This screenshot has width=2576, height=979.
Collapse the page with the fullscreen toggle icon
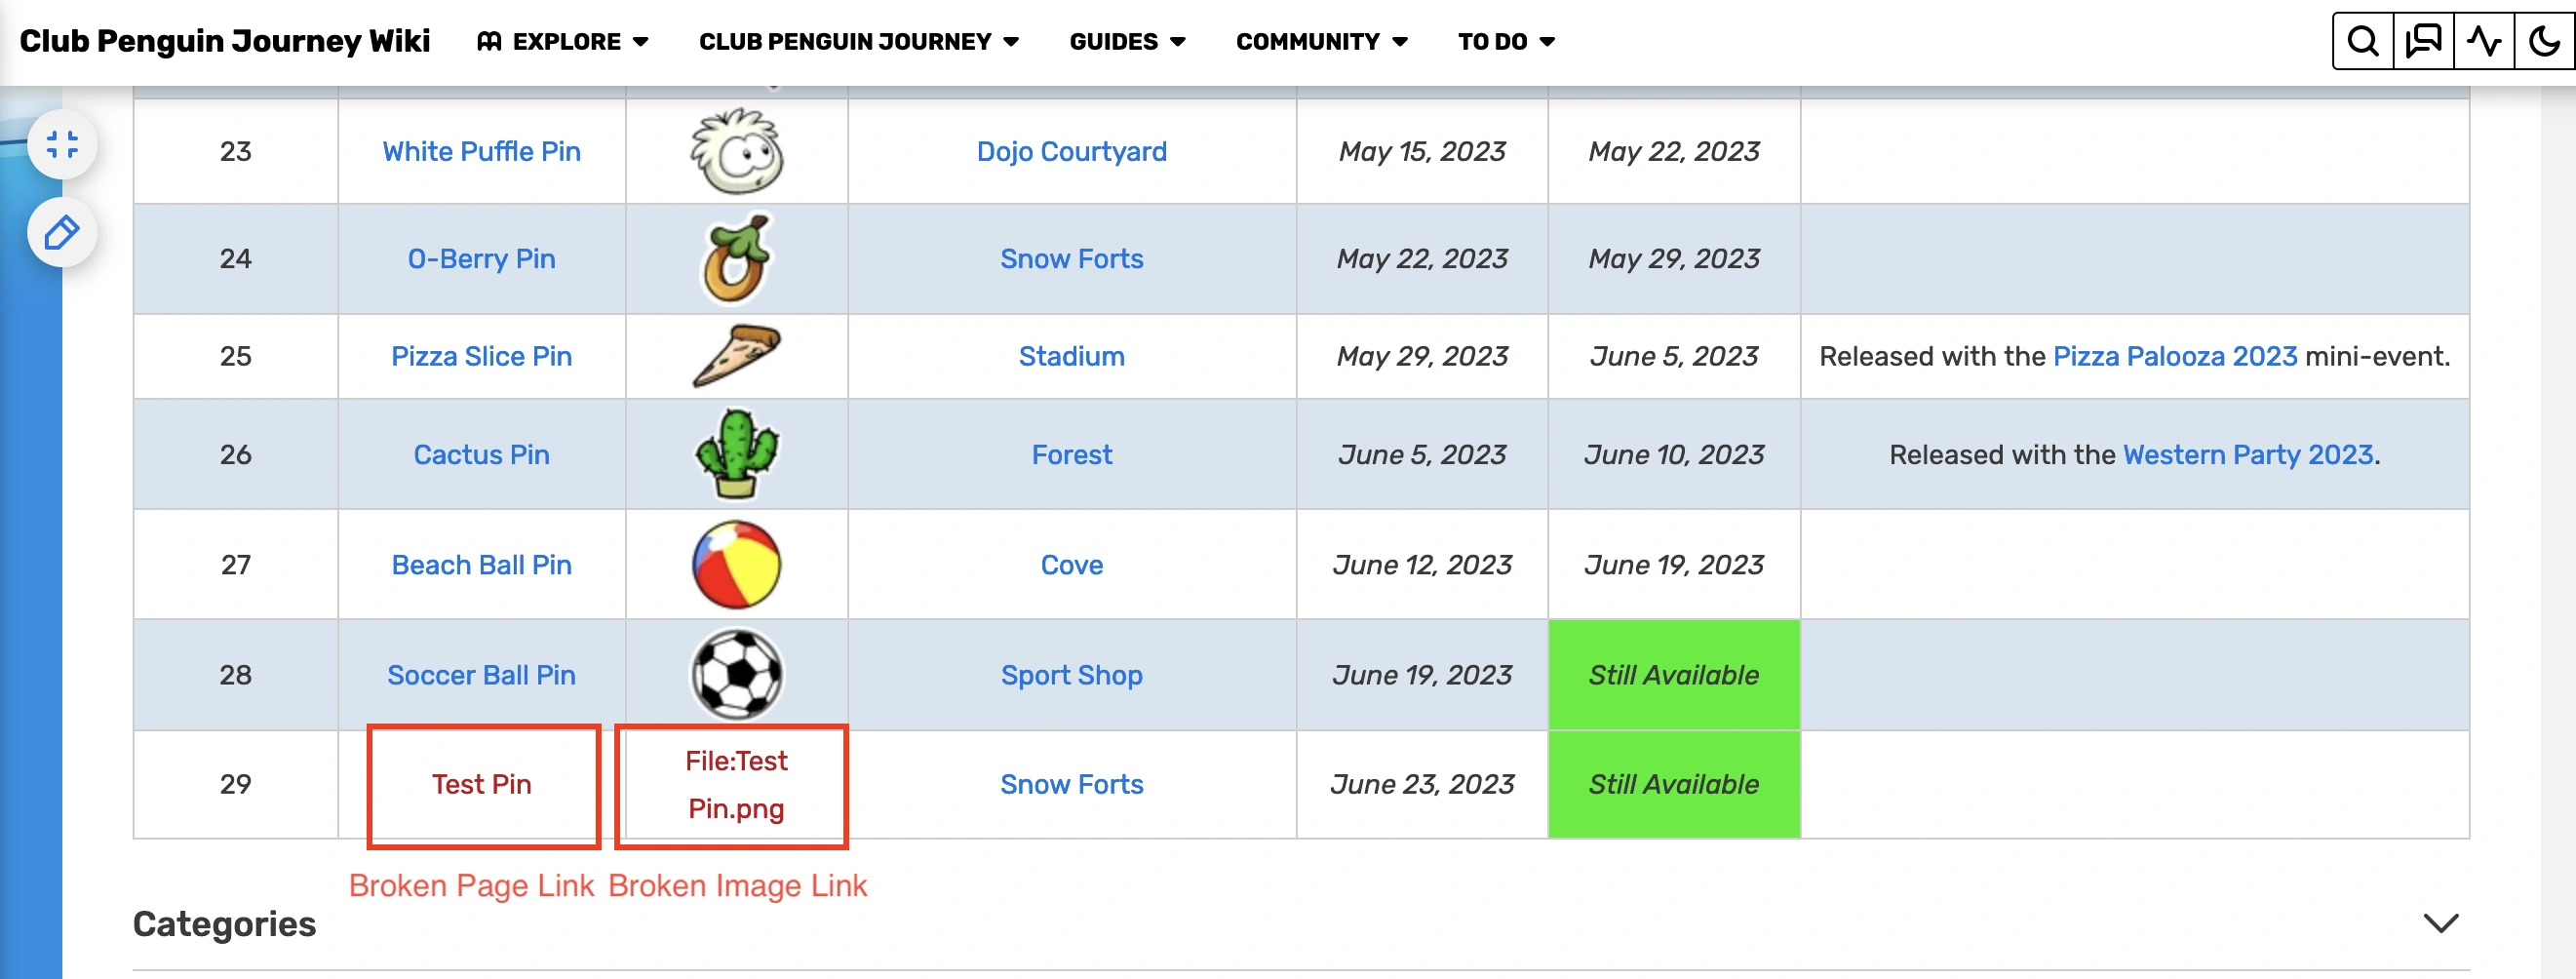pyautogui.click(x=62, y=145)
